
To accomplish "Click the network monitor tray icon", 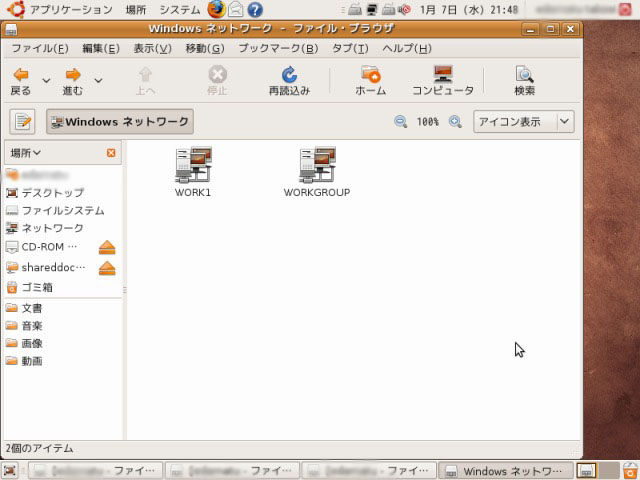I will coord(372,9).
